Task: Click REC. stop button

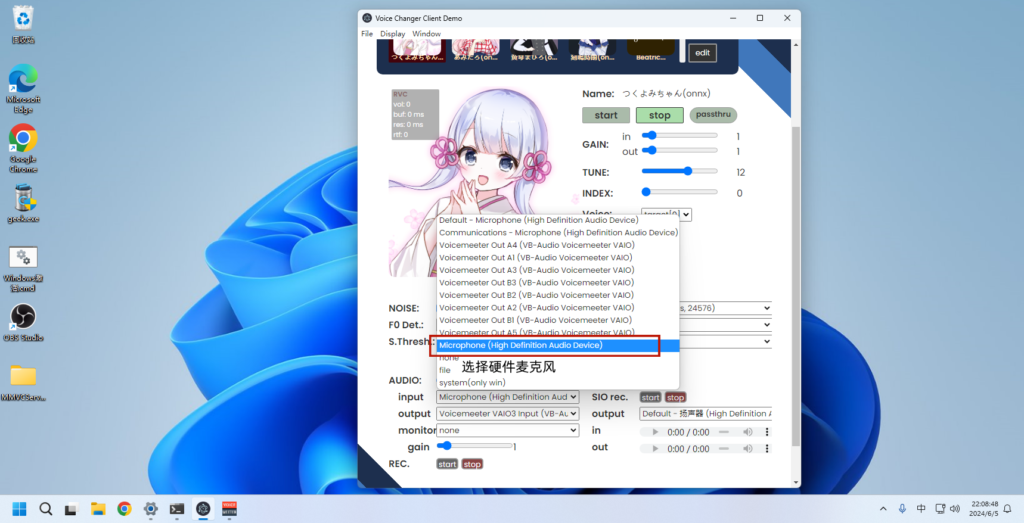Action: pyautogui.click(x=472, y=464)
